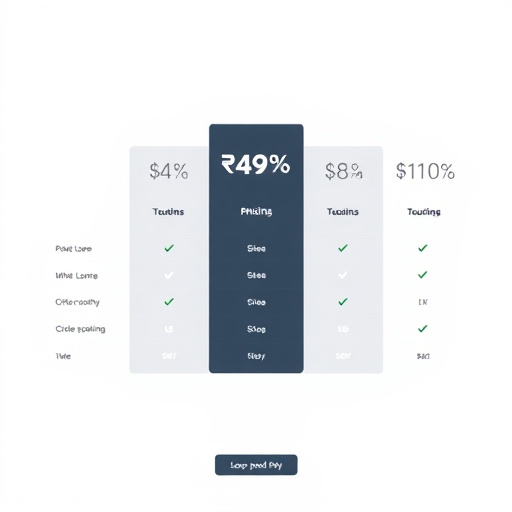Click the green checkmark in the $8 column's third row

pyautogui.click(x=343, y=302)
